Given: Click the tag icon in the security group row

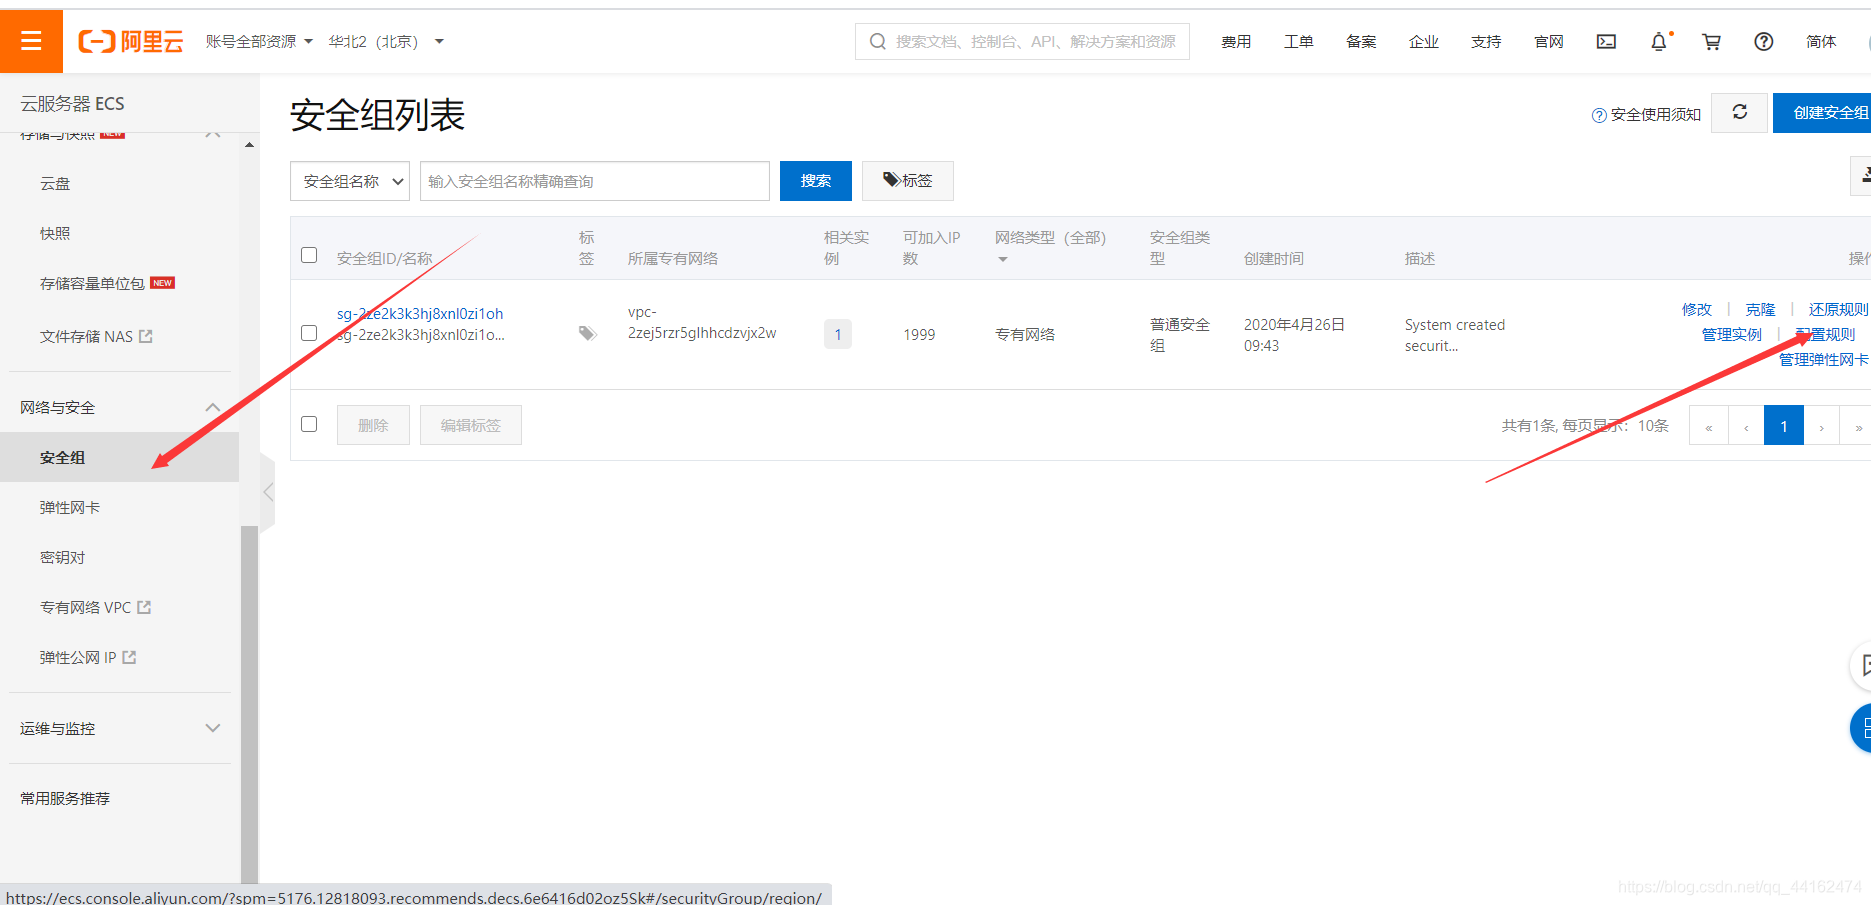Looking at the screenshot, I should point(588,333).
